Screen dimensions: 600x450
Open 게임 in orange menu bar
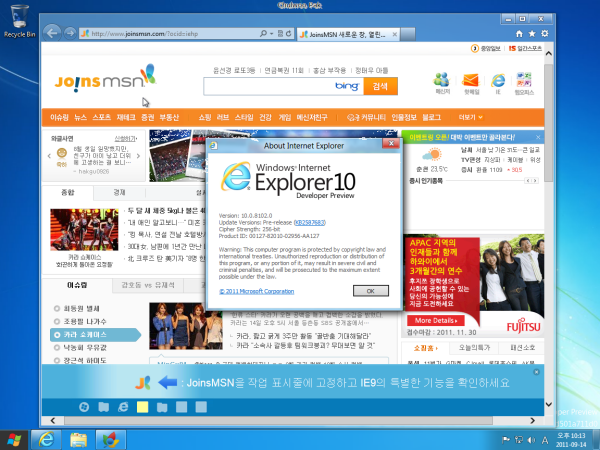pos(285,117)
